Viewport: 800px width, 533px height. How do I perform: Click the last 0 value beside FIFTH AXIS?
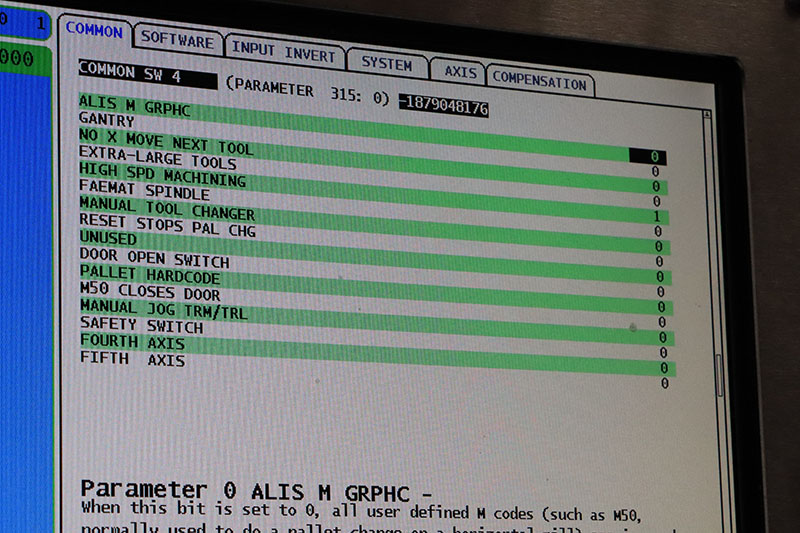(x=664, y=383)
